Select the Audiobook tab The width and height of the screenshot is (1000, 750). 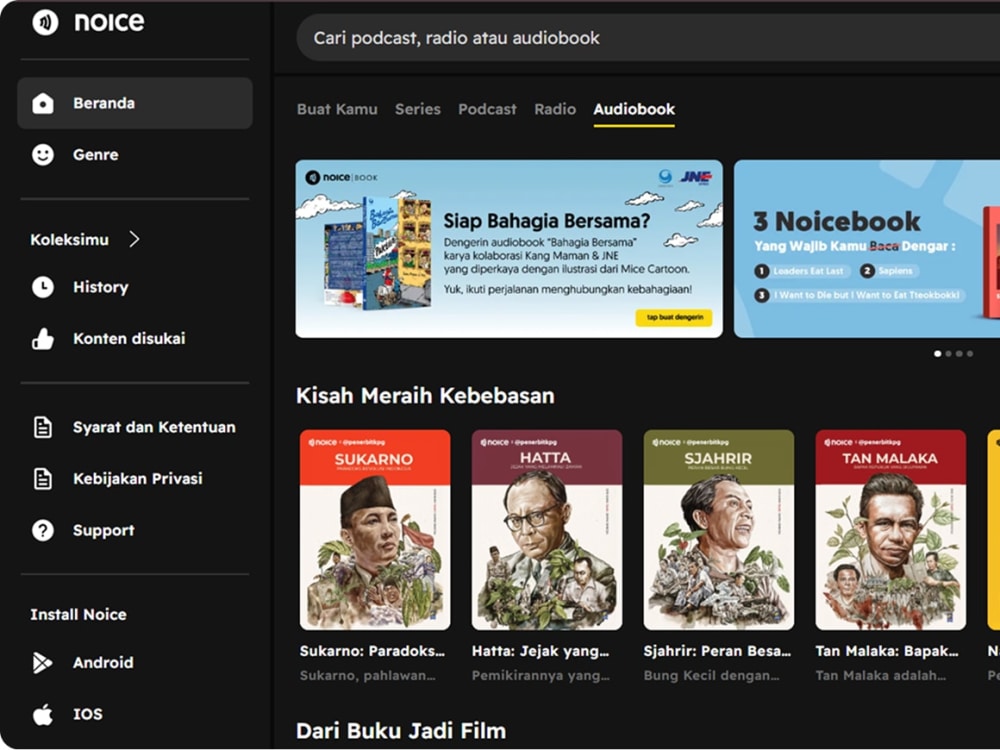click(x=634, y=109)
